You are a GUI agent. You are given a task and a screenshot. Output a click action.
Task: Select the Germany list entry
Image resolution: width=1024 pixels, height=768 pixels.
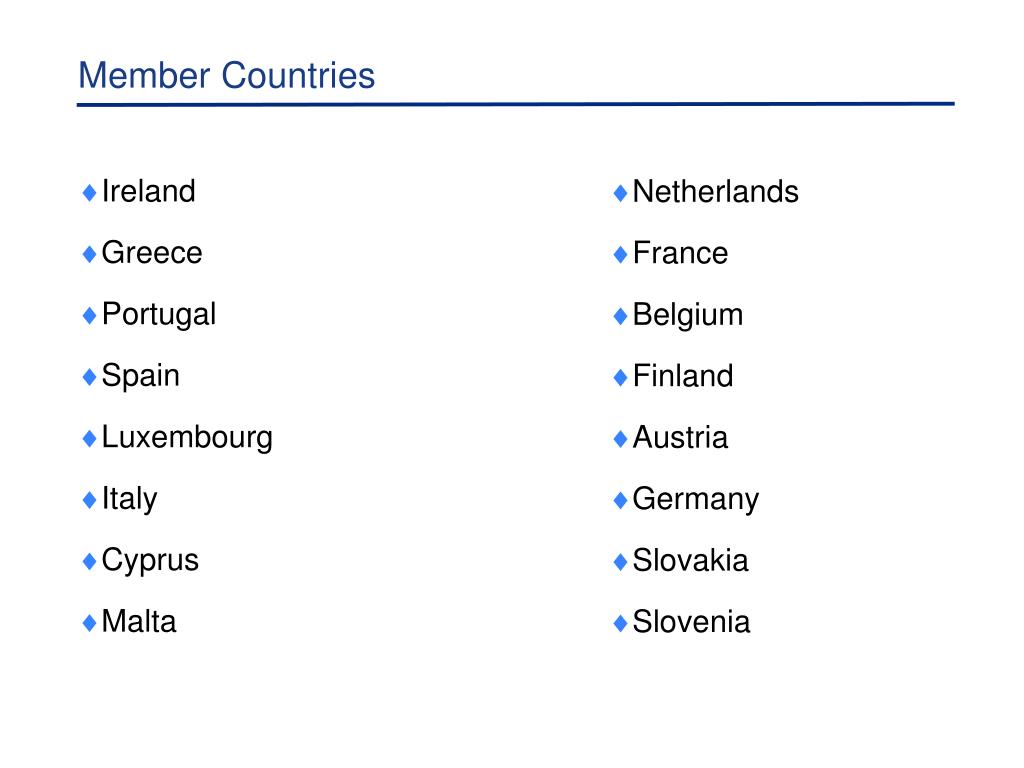[696, 500]
